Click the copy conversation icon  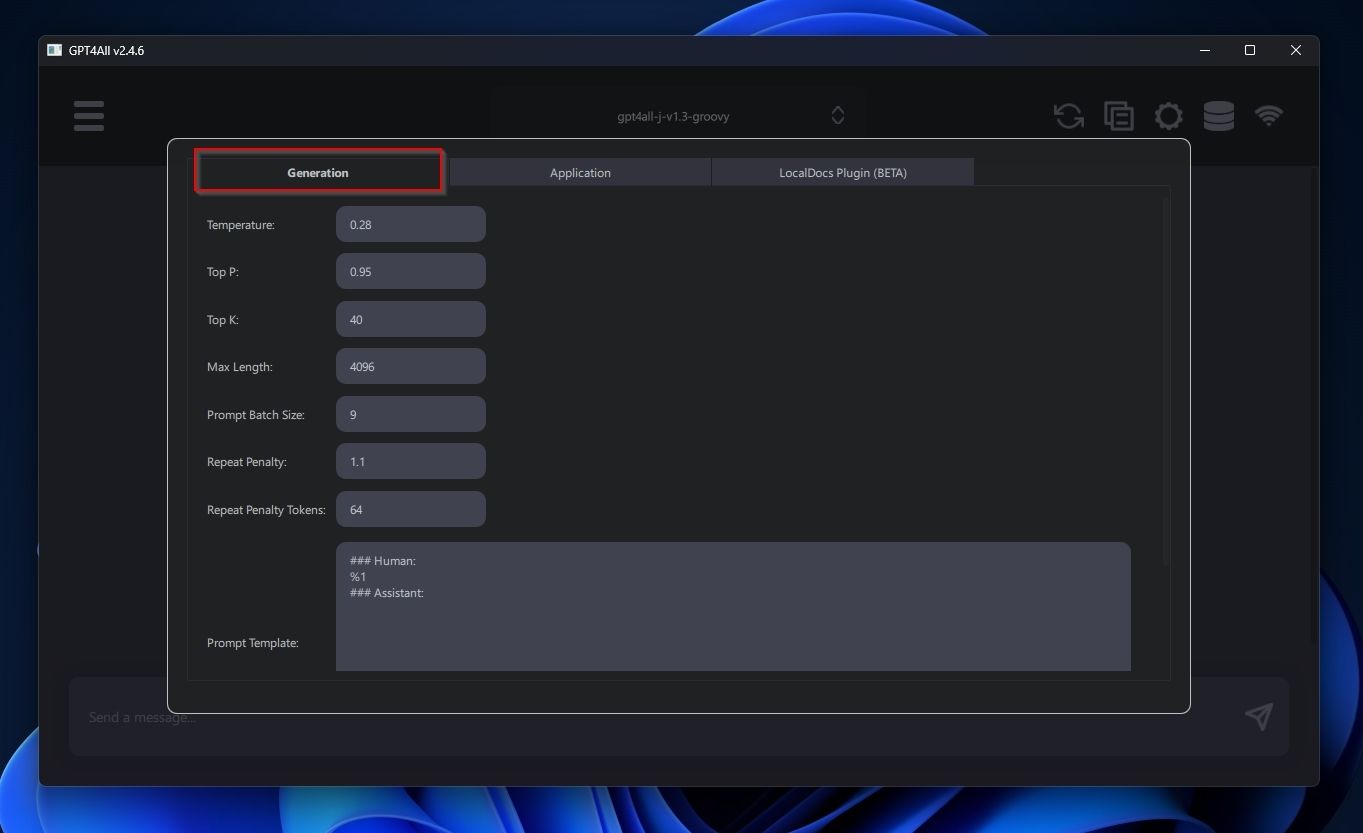[x=1118, y=116]
